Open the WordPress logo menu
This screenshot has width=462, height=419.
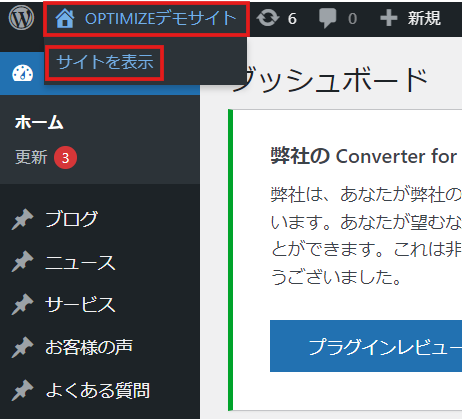pyautogui.click(x=21, y=18)
